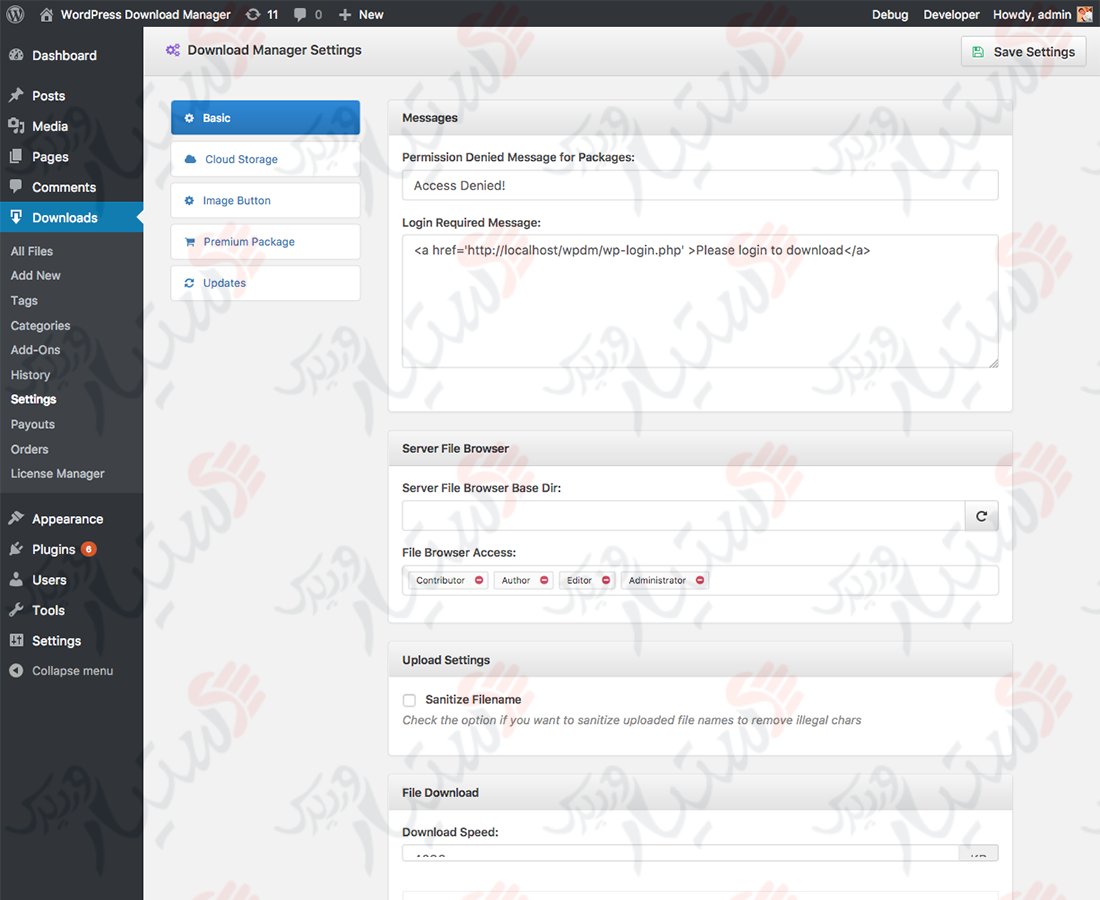Click the WordPress logo in admin bar
This screenshot has width=1100, height=900.
14,14
